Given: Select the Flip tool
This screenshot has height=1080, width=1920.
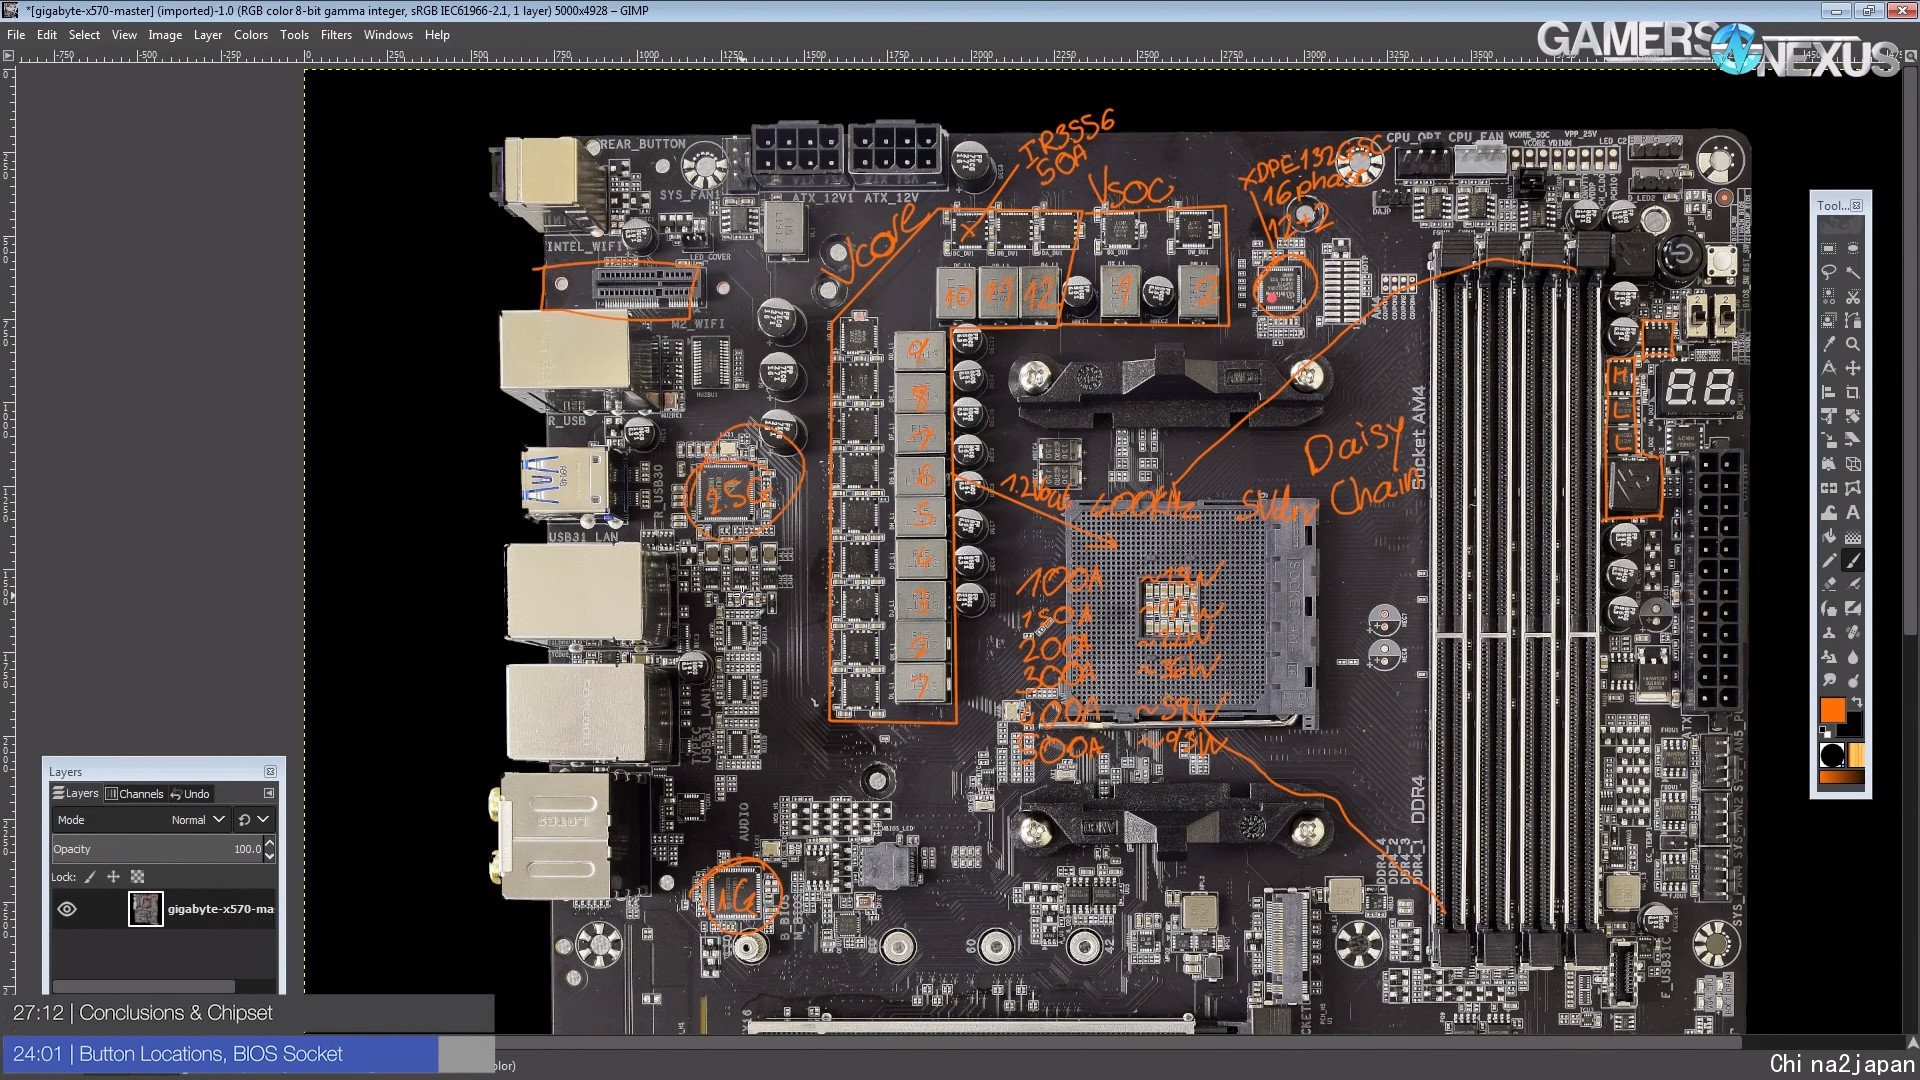Looking at the screenshot, I should coord(1829,488).
